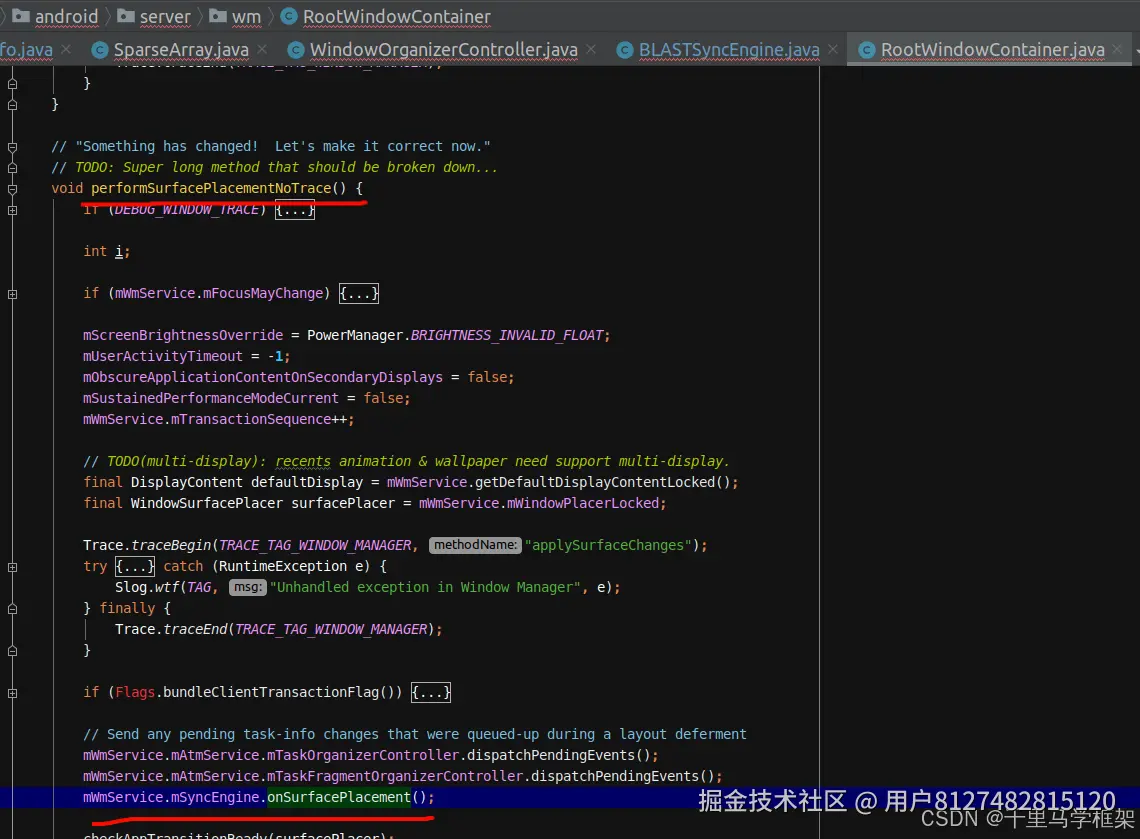This screenshot has height=839, width=1140.
Task: Collapse performSurfacePlacementNoTrace method in gutter
Action: (12, 188)
